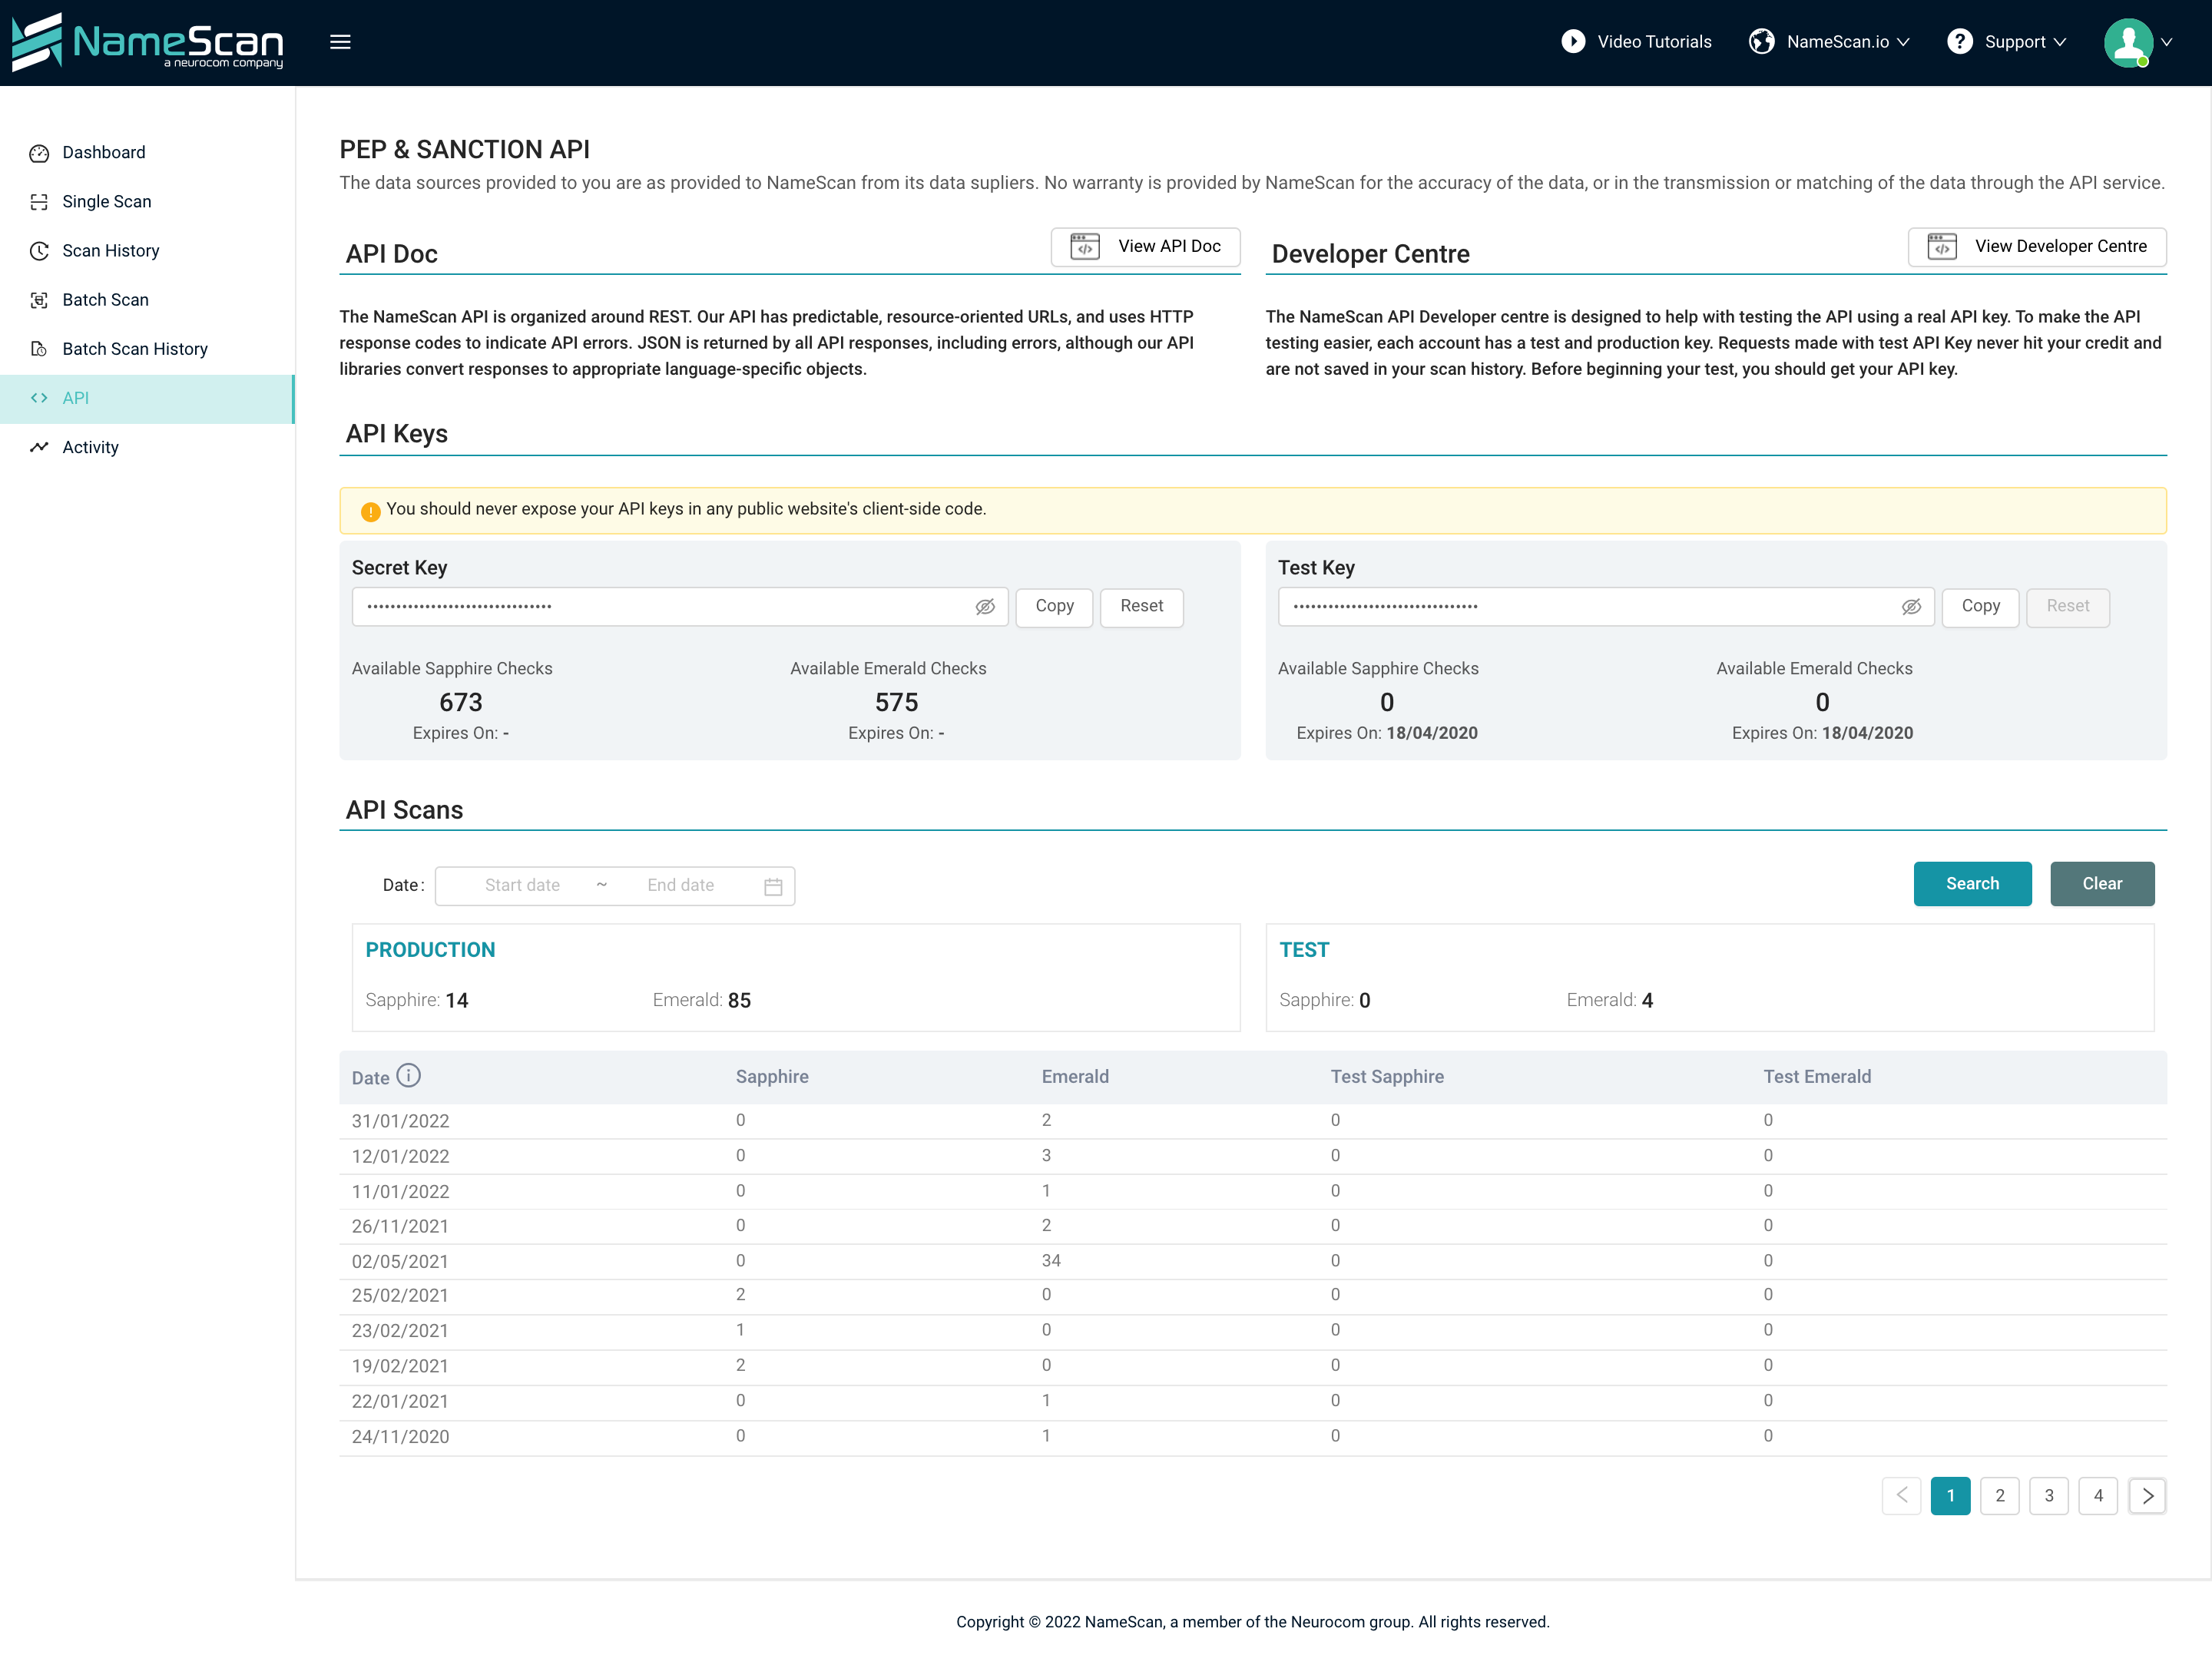Screen dimensions: 2212x1665
Task: Click the 673 Sapphire checks value
Action: [461, 703]
